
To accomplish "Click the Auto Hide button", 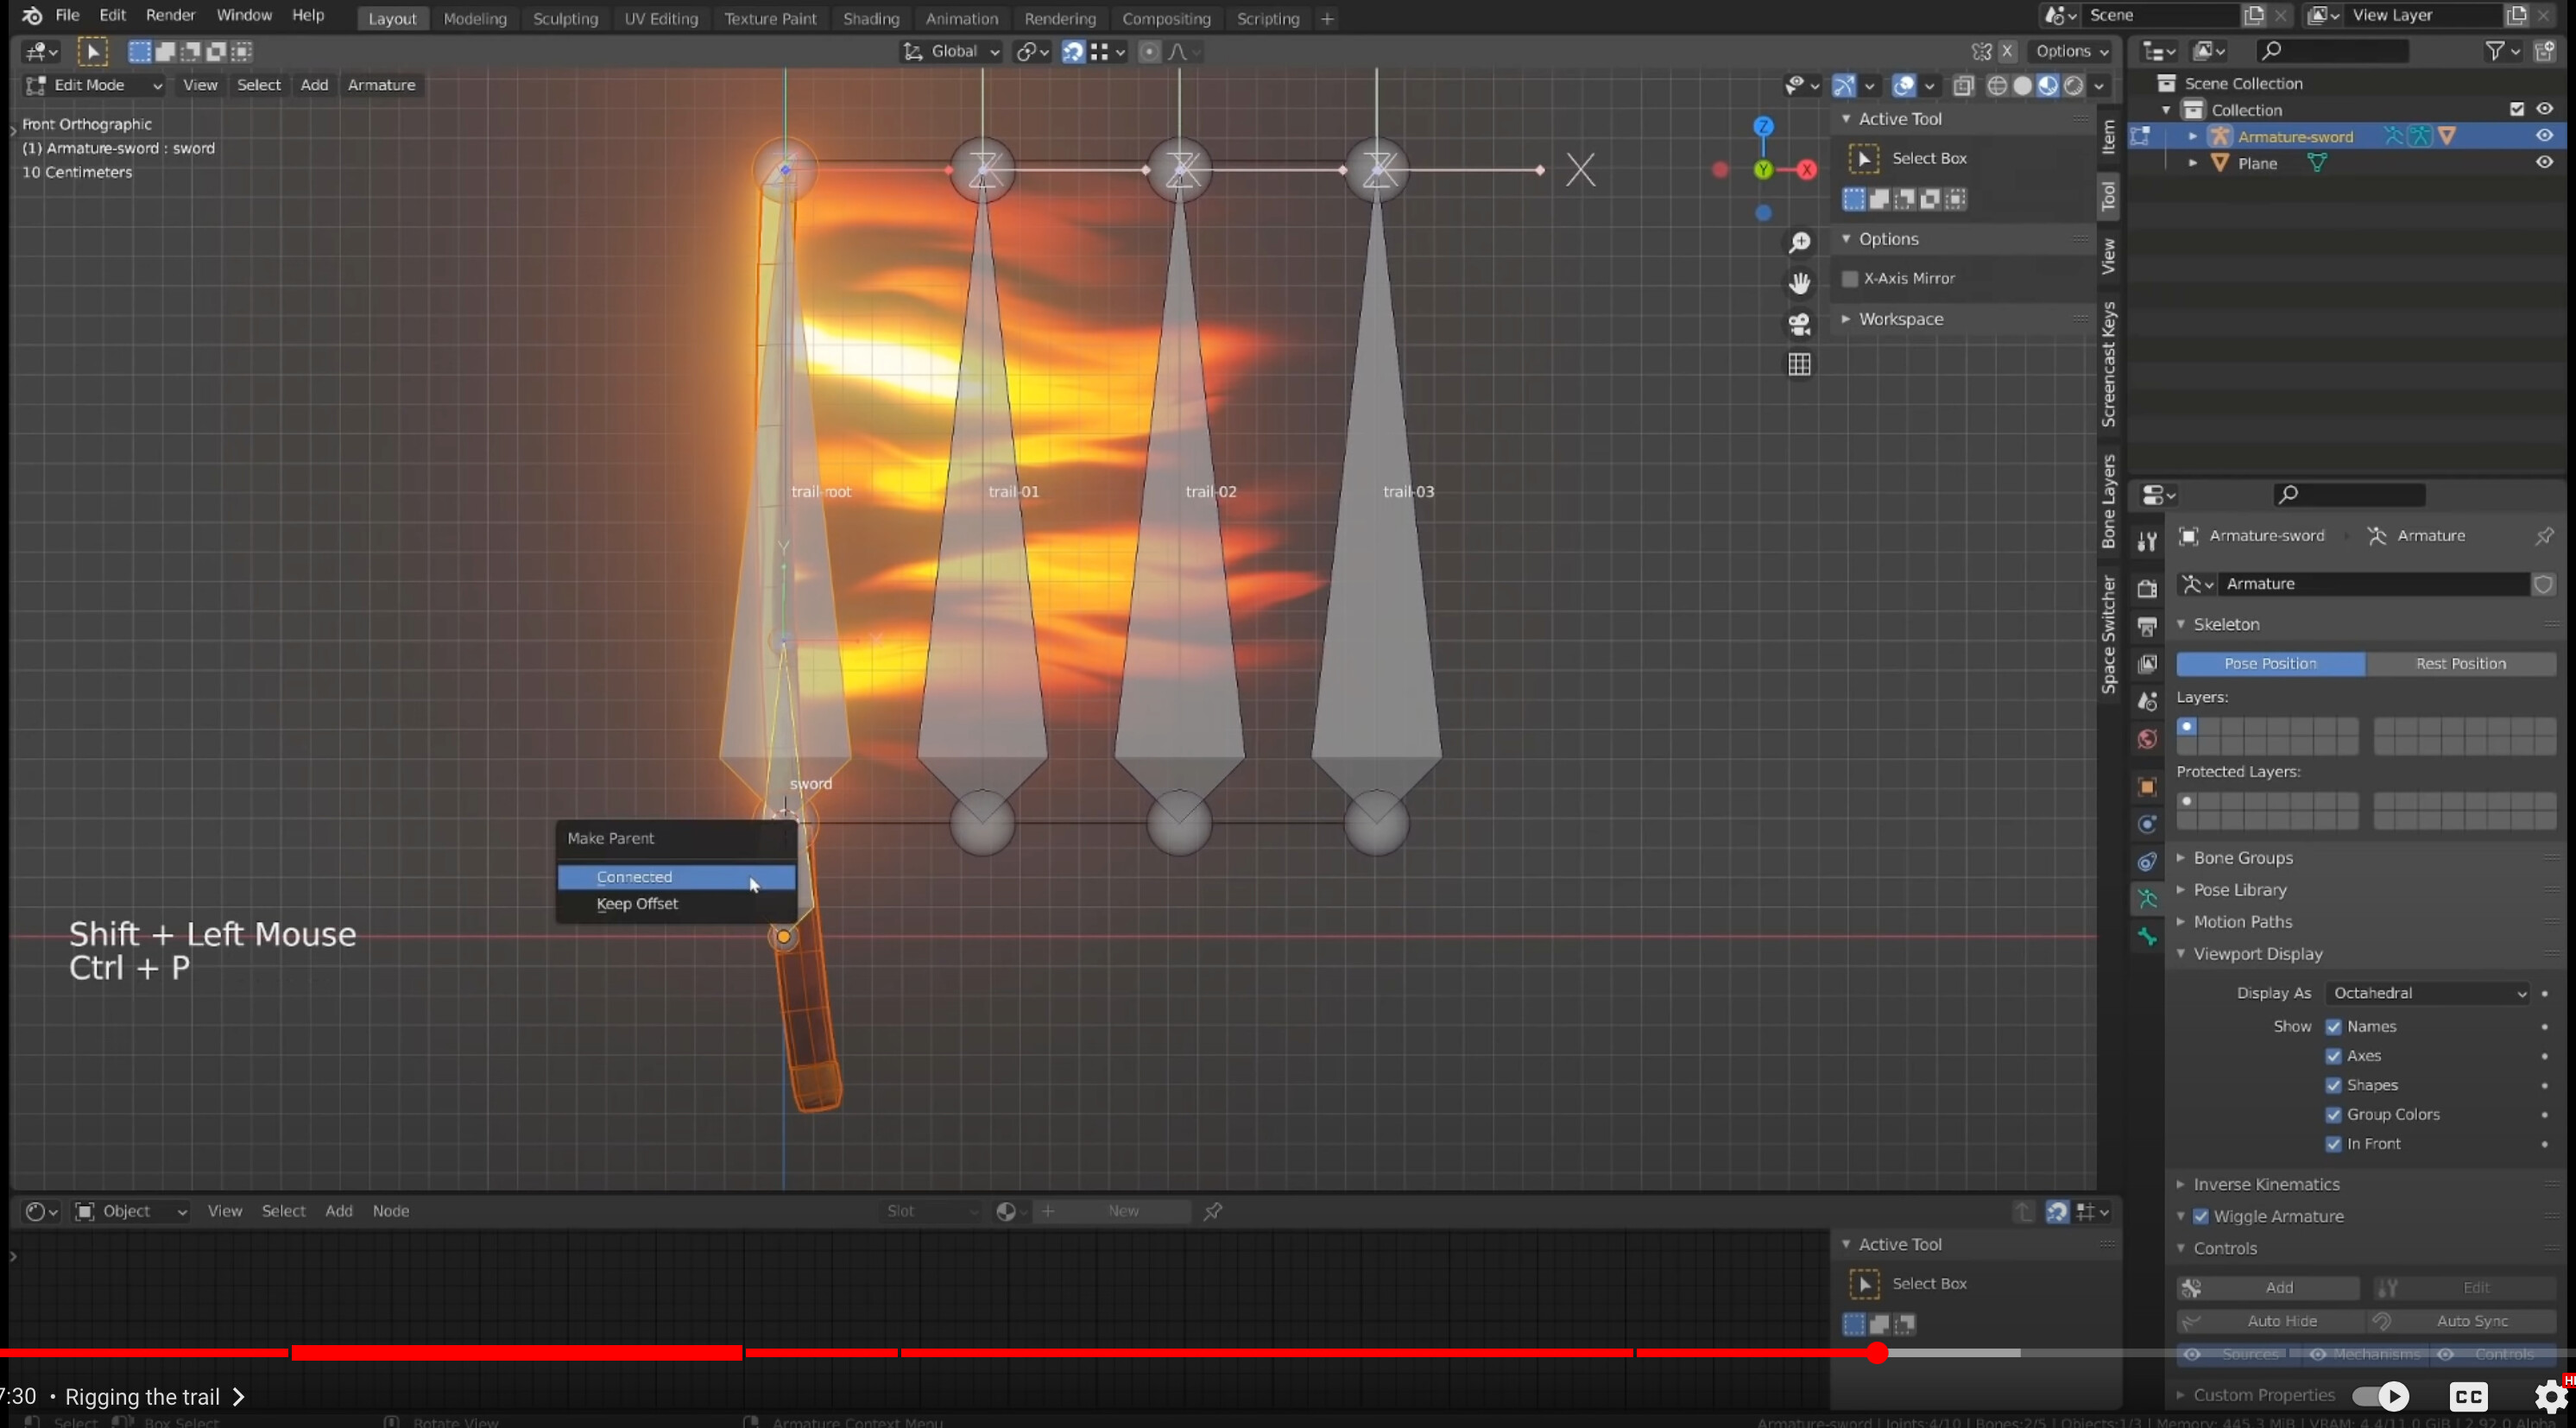I will [x=2268, y=1322].
